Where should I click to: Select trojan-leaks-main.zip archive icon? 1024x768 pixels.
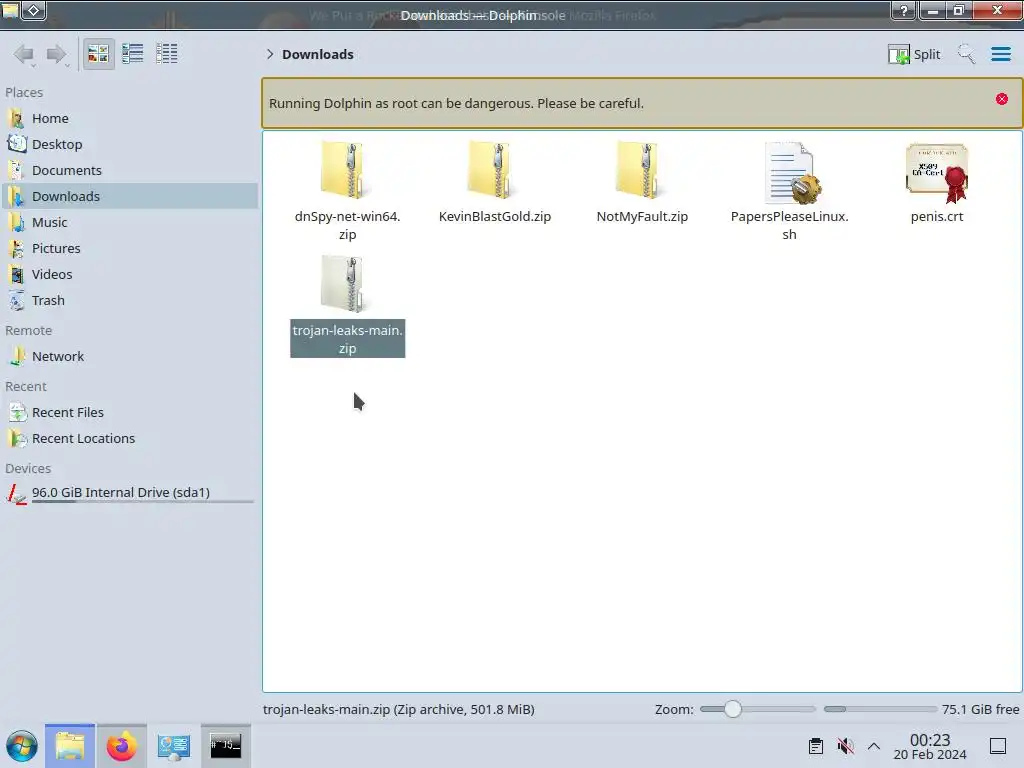click(x=347, y=283)
